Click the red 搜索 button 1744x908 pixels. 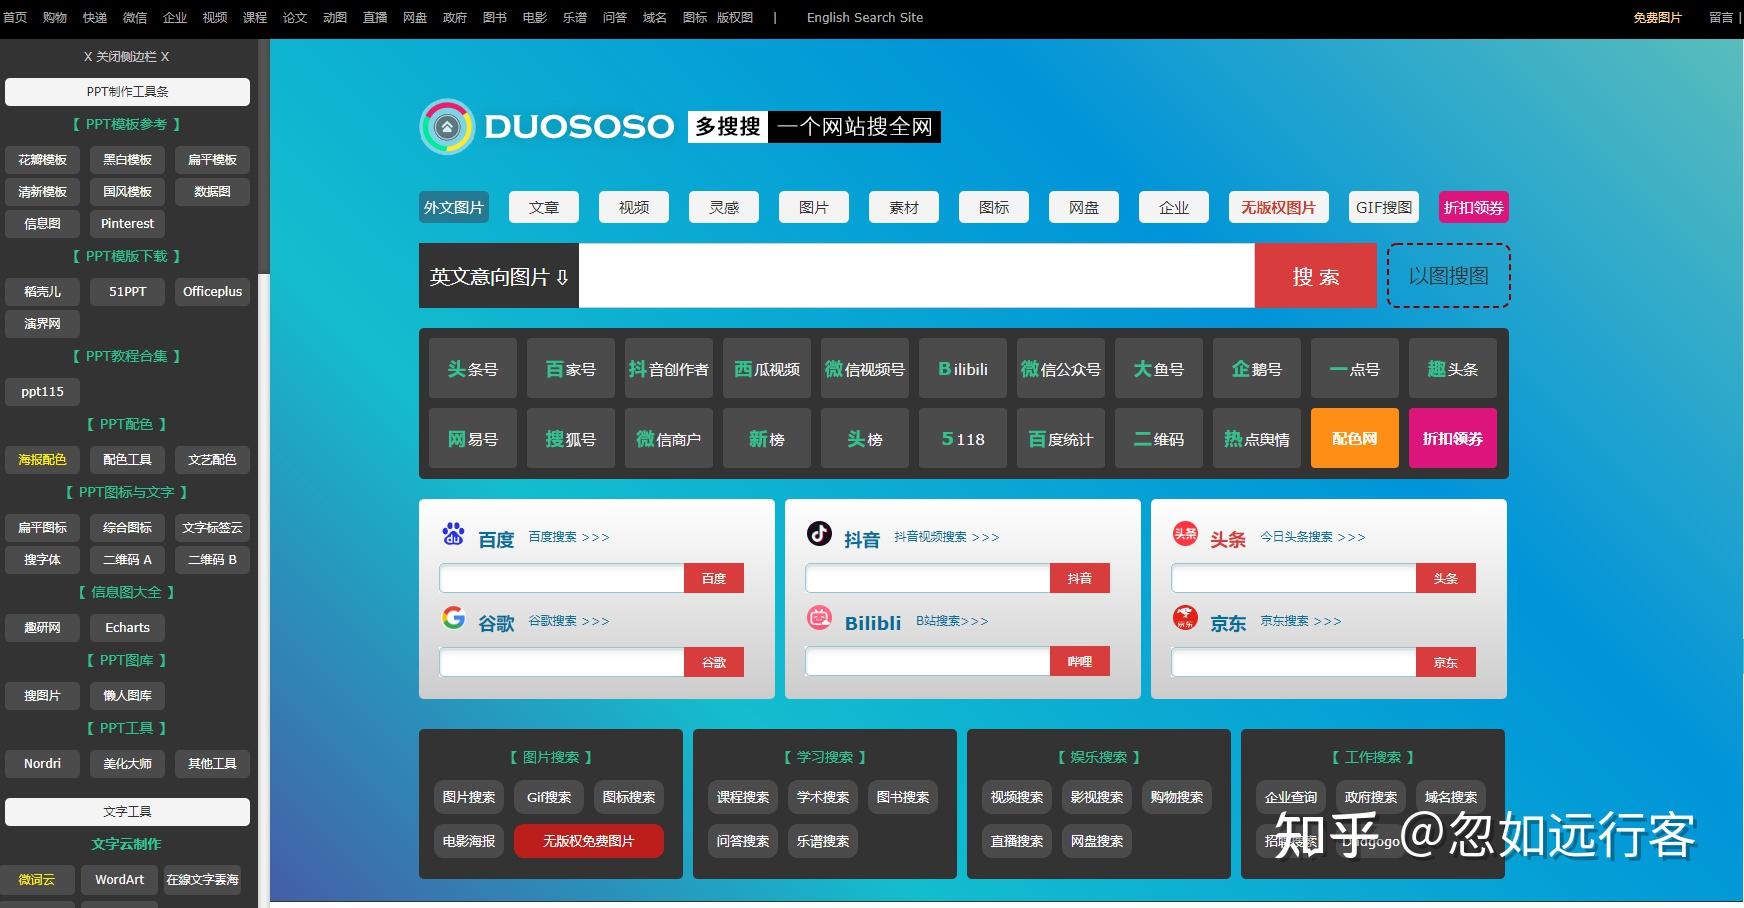click(x=1316, y=276)
